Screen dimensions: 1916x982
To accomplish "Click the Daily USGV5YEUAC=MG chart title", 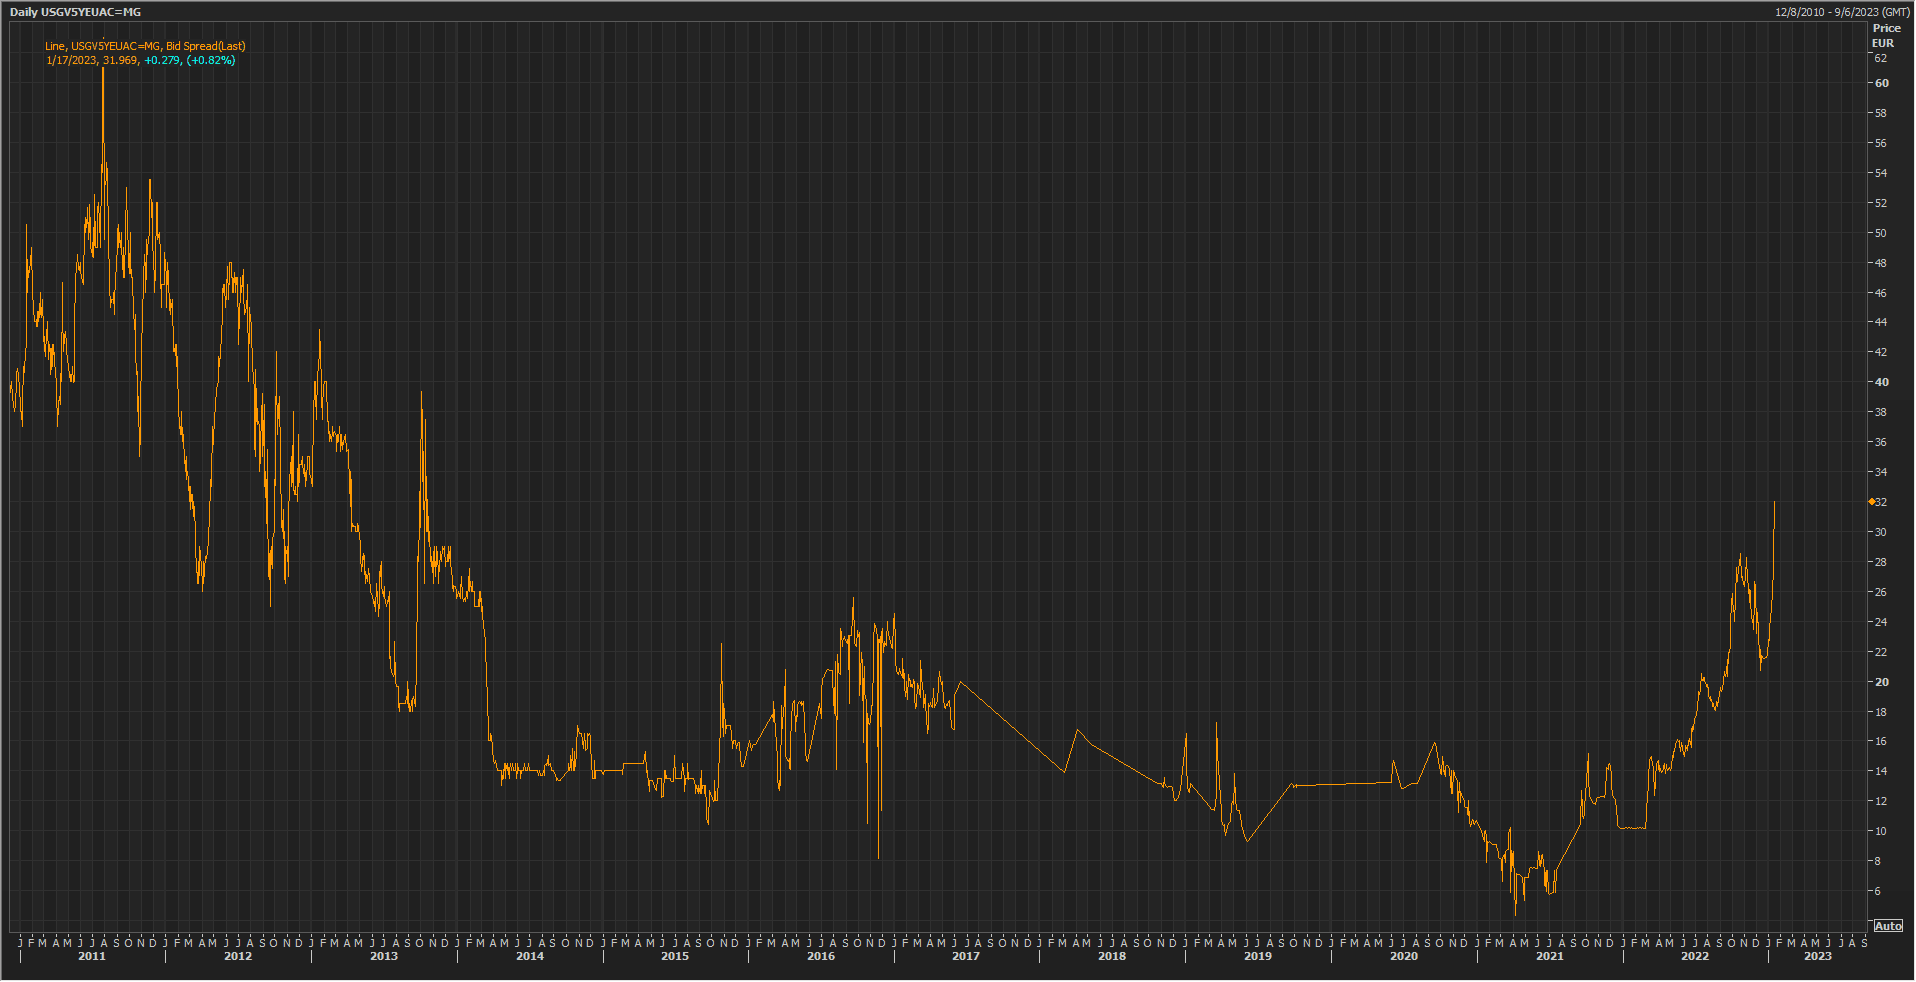I will 75,12.
